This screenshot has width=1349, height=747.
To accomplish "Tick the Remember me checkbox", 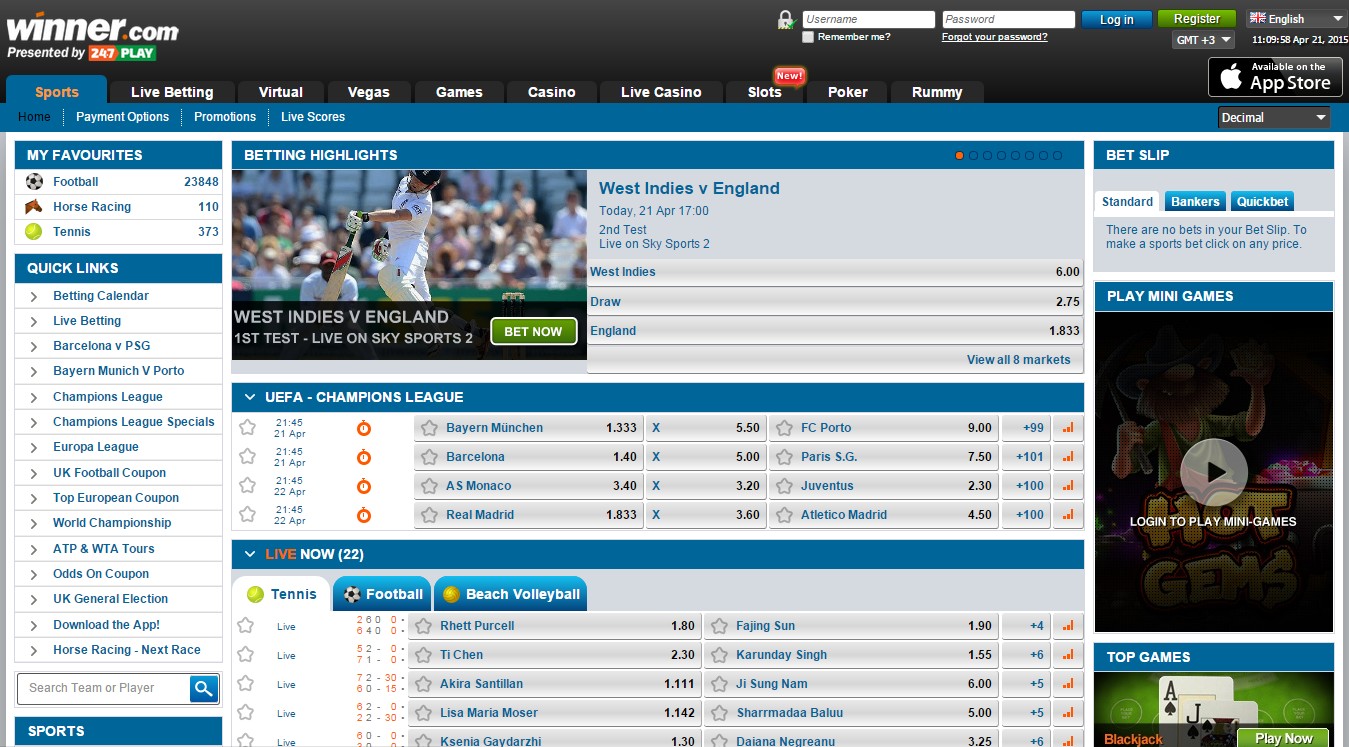I will click(x=808, y=37).
